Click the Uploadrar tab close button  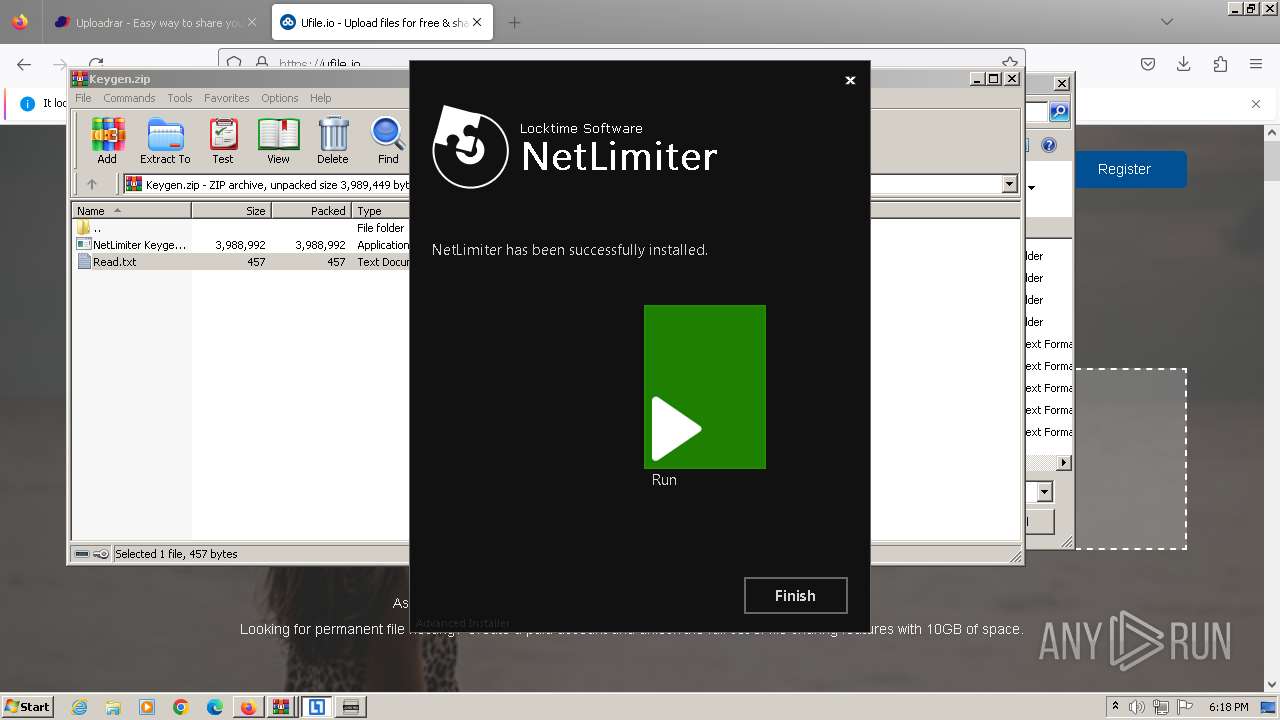pos(251,22)
